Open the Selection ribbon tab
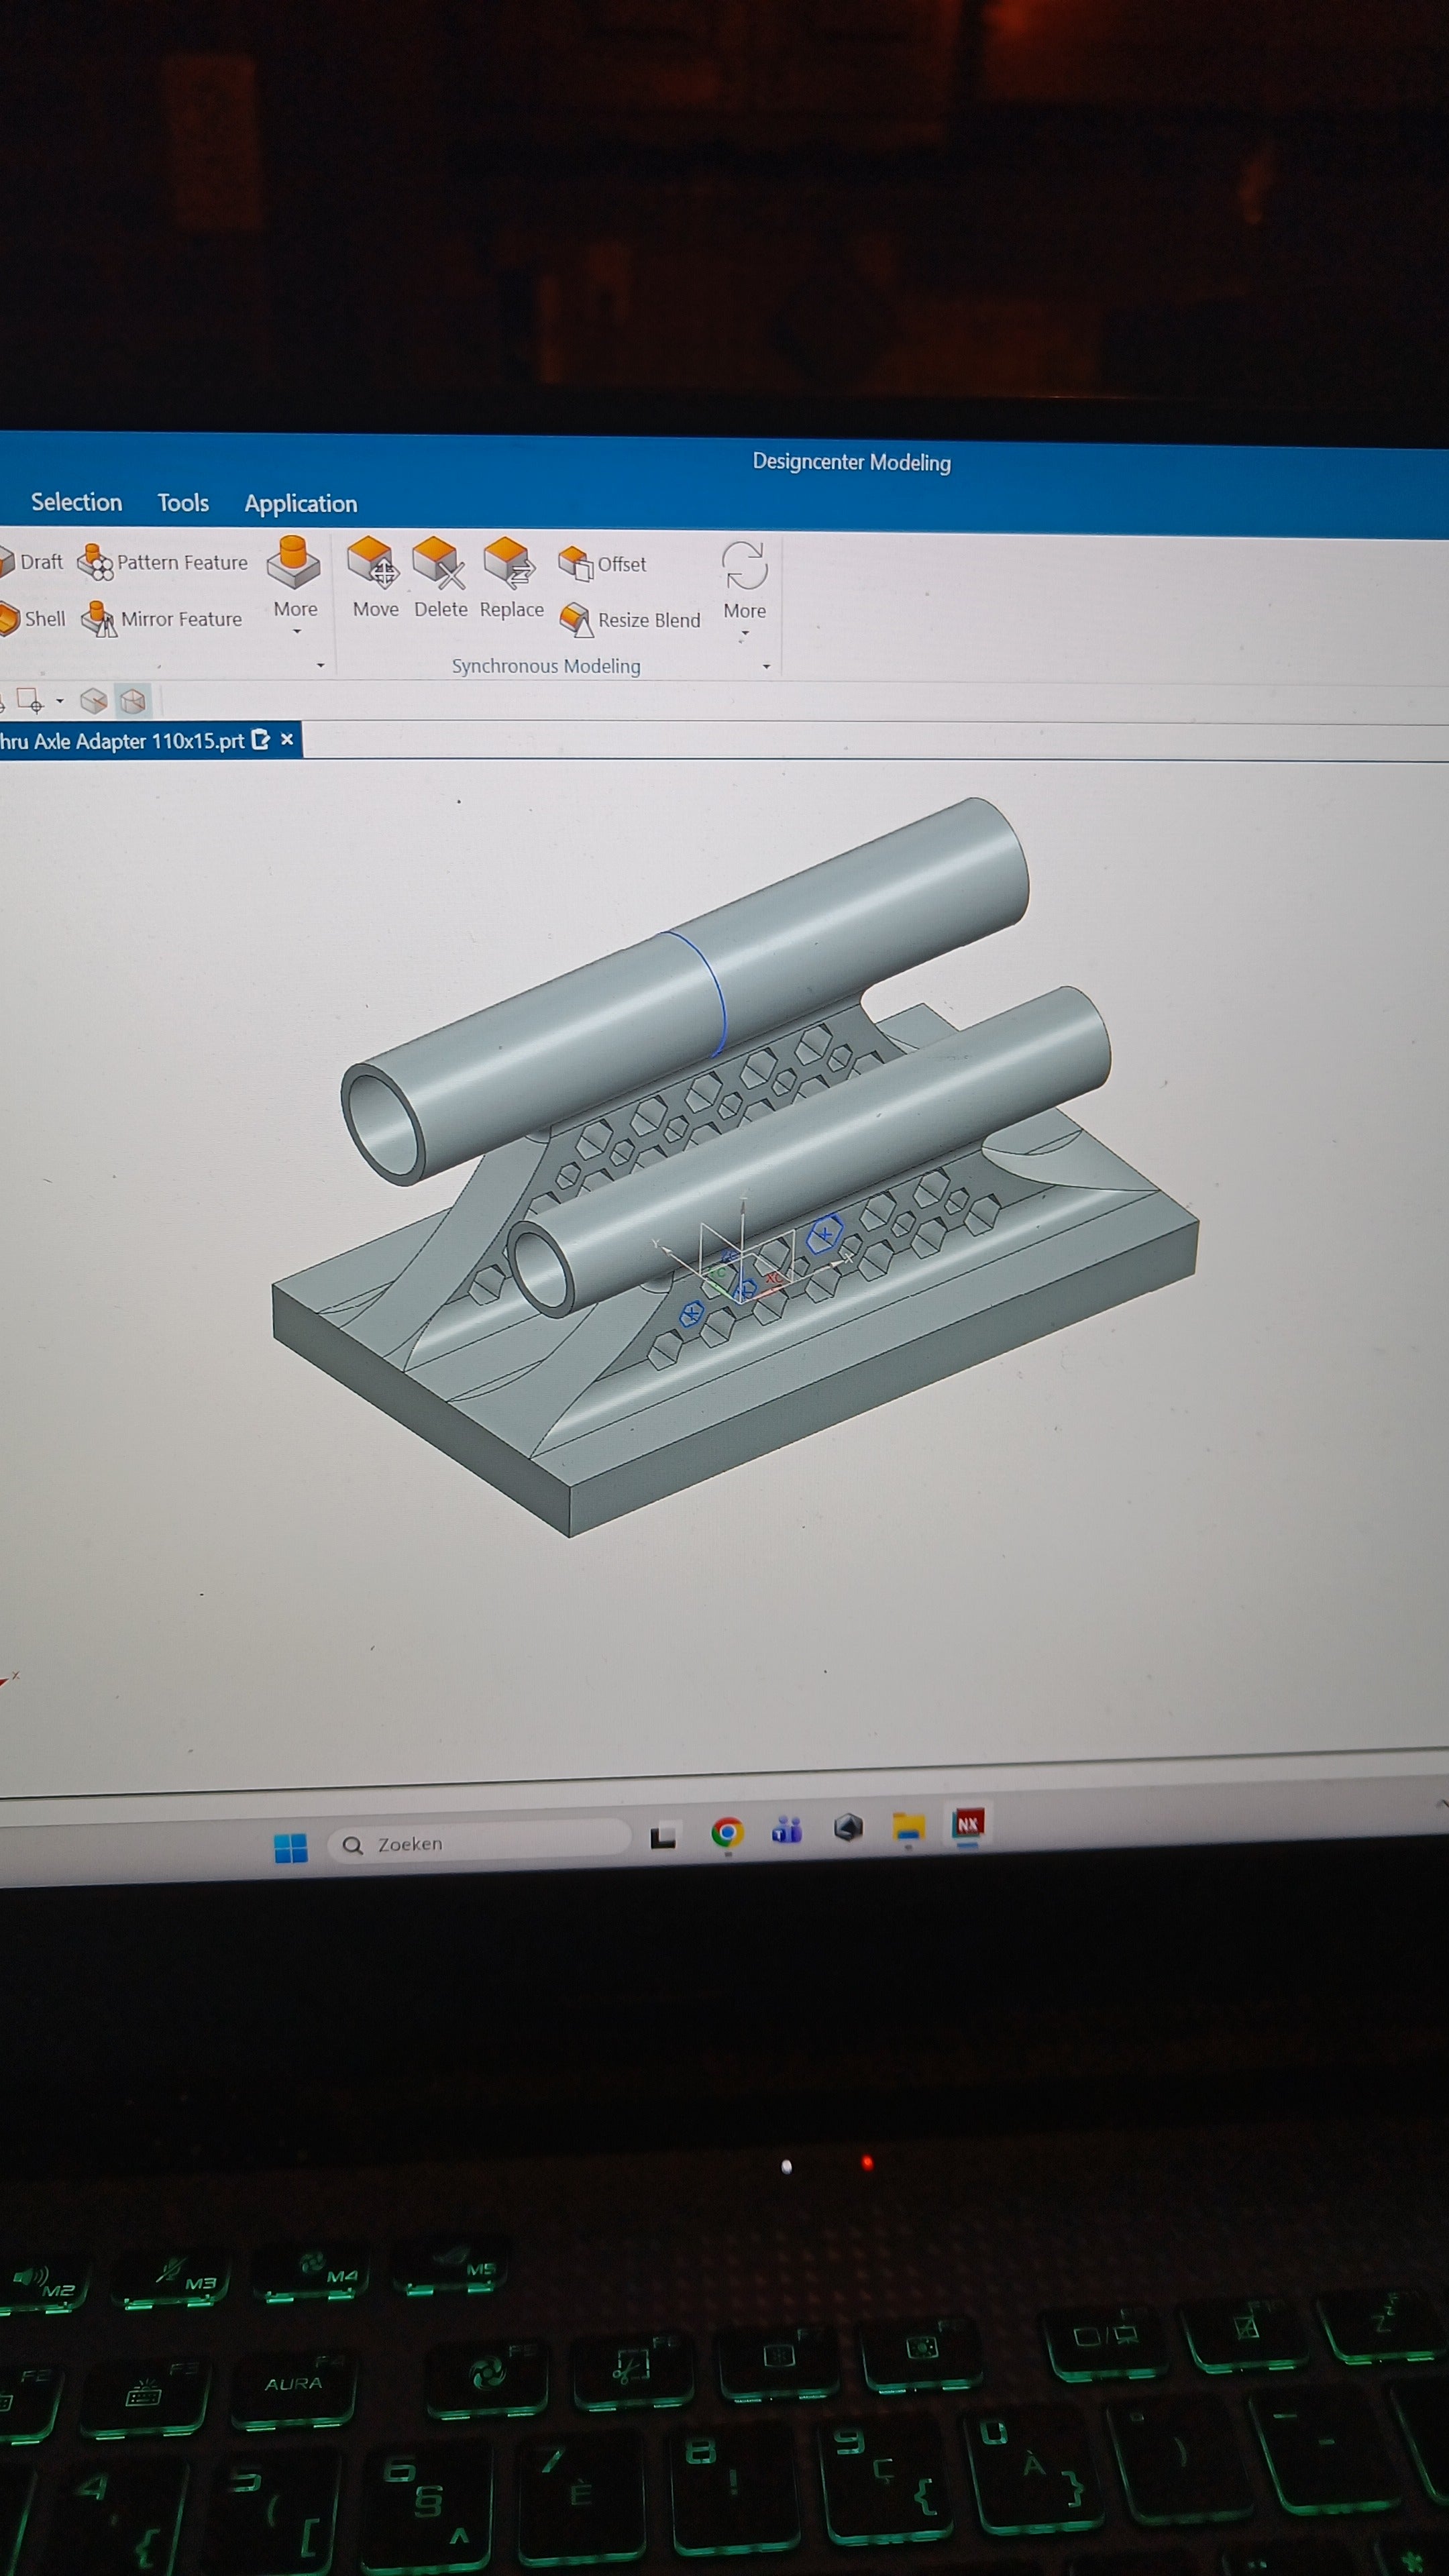Screen dimensions: 1449x2576 click(76, 502)
